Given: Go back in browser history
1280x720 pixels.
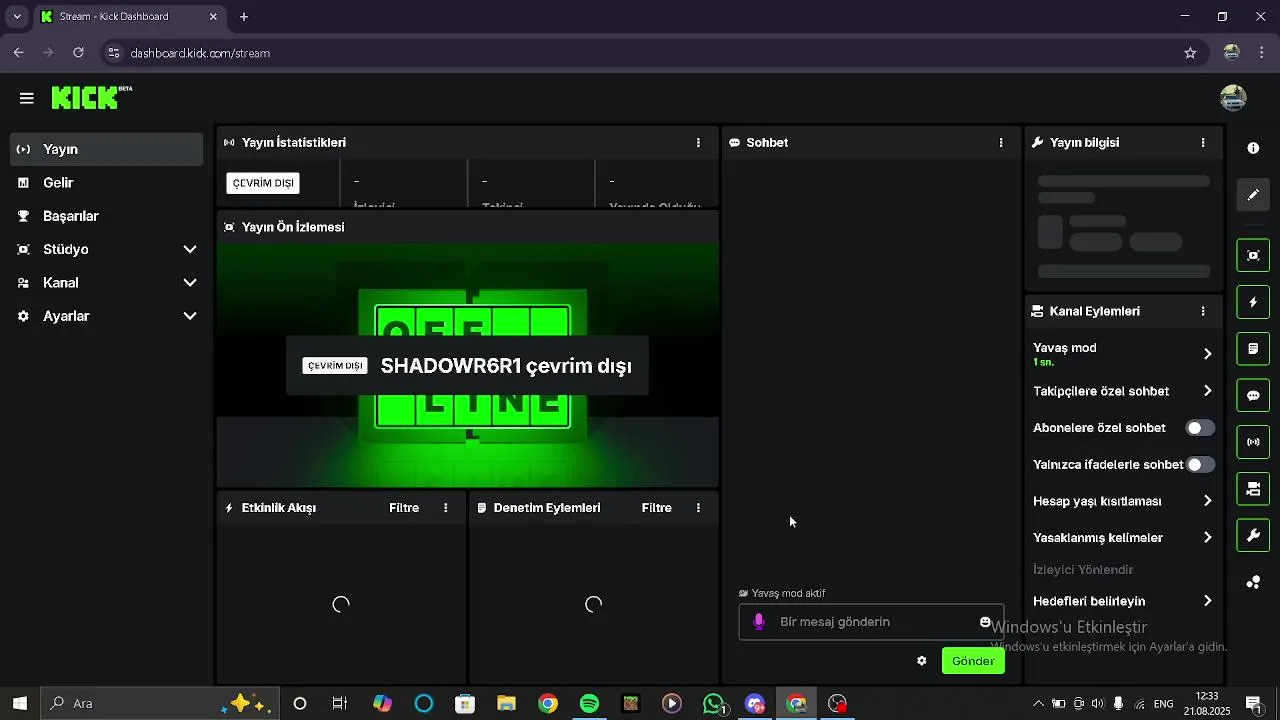Looking at the screenshot, I should click(18, 53).
